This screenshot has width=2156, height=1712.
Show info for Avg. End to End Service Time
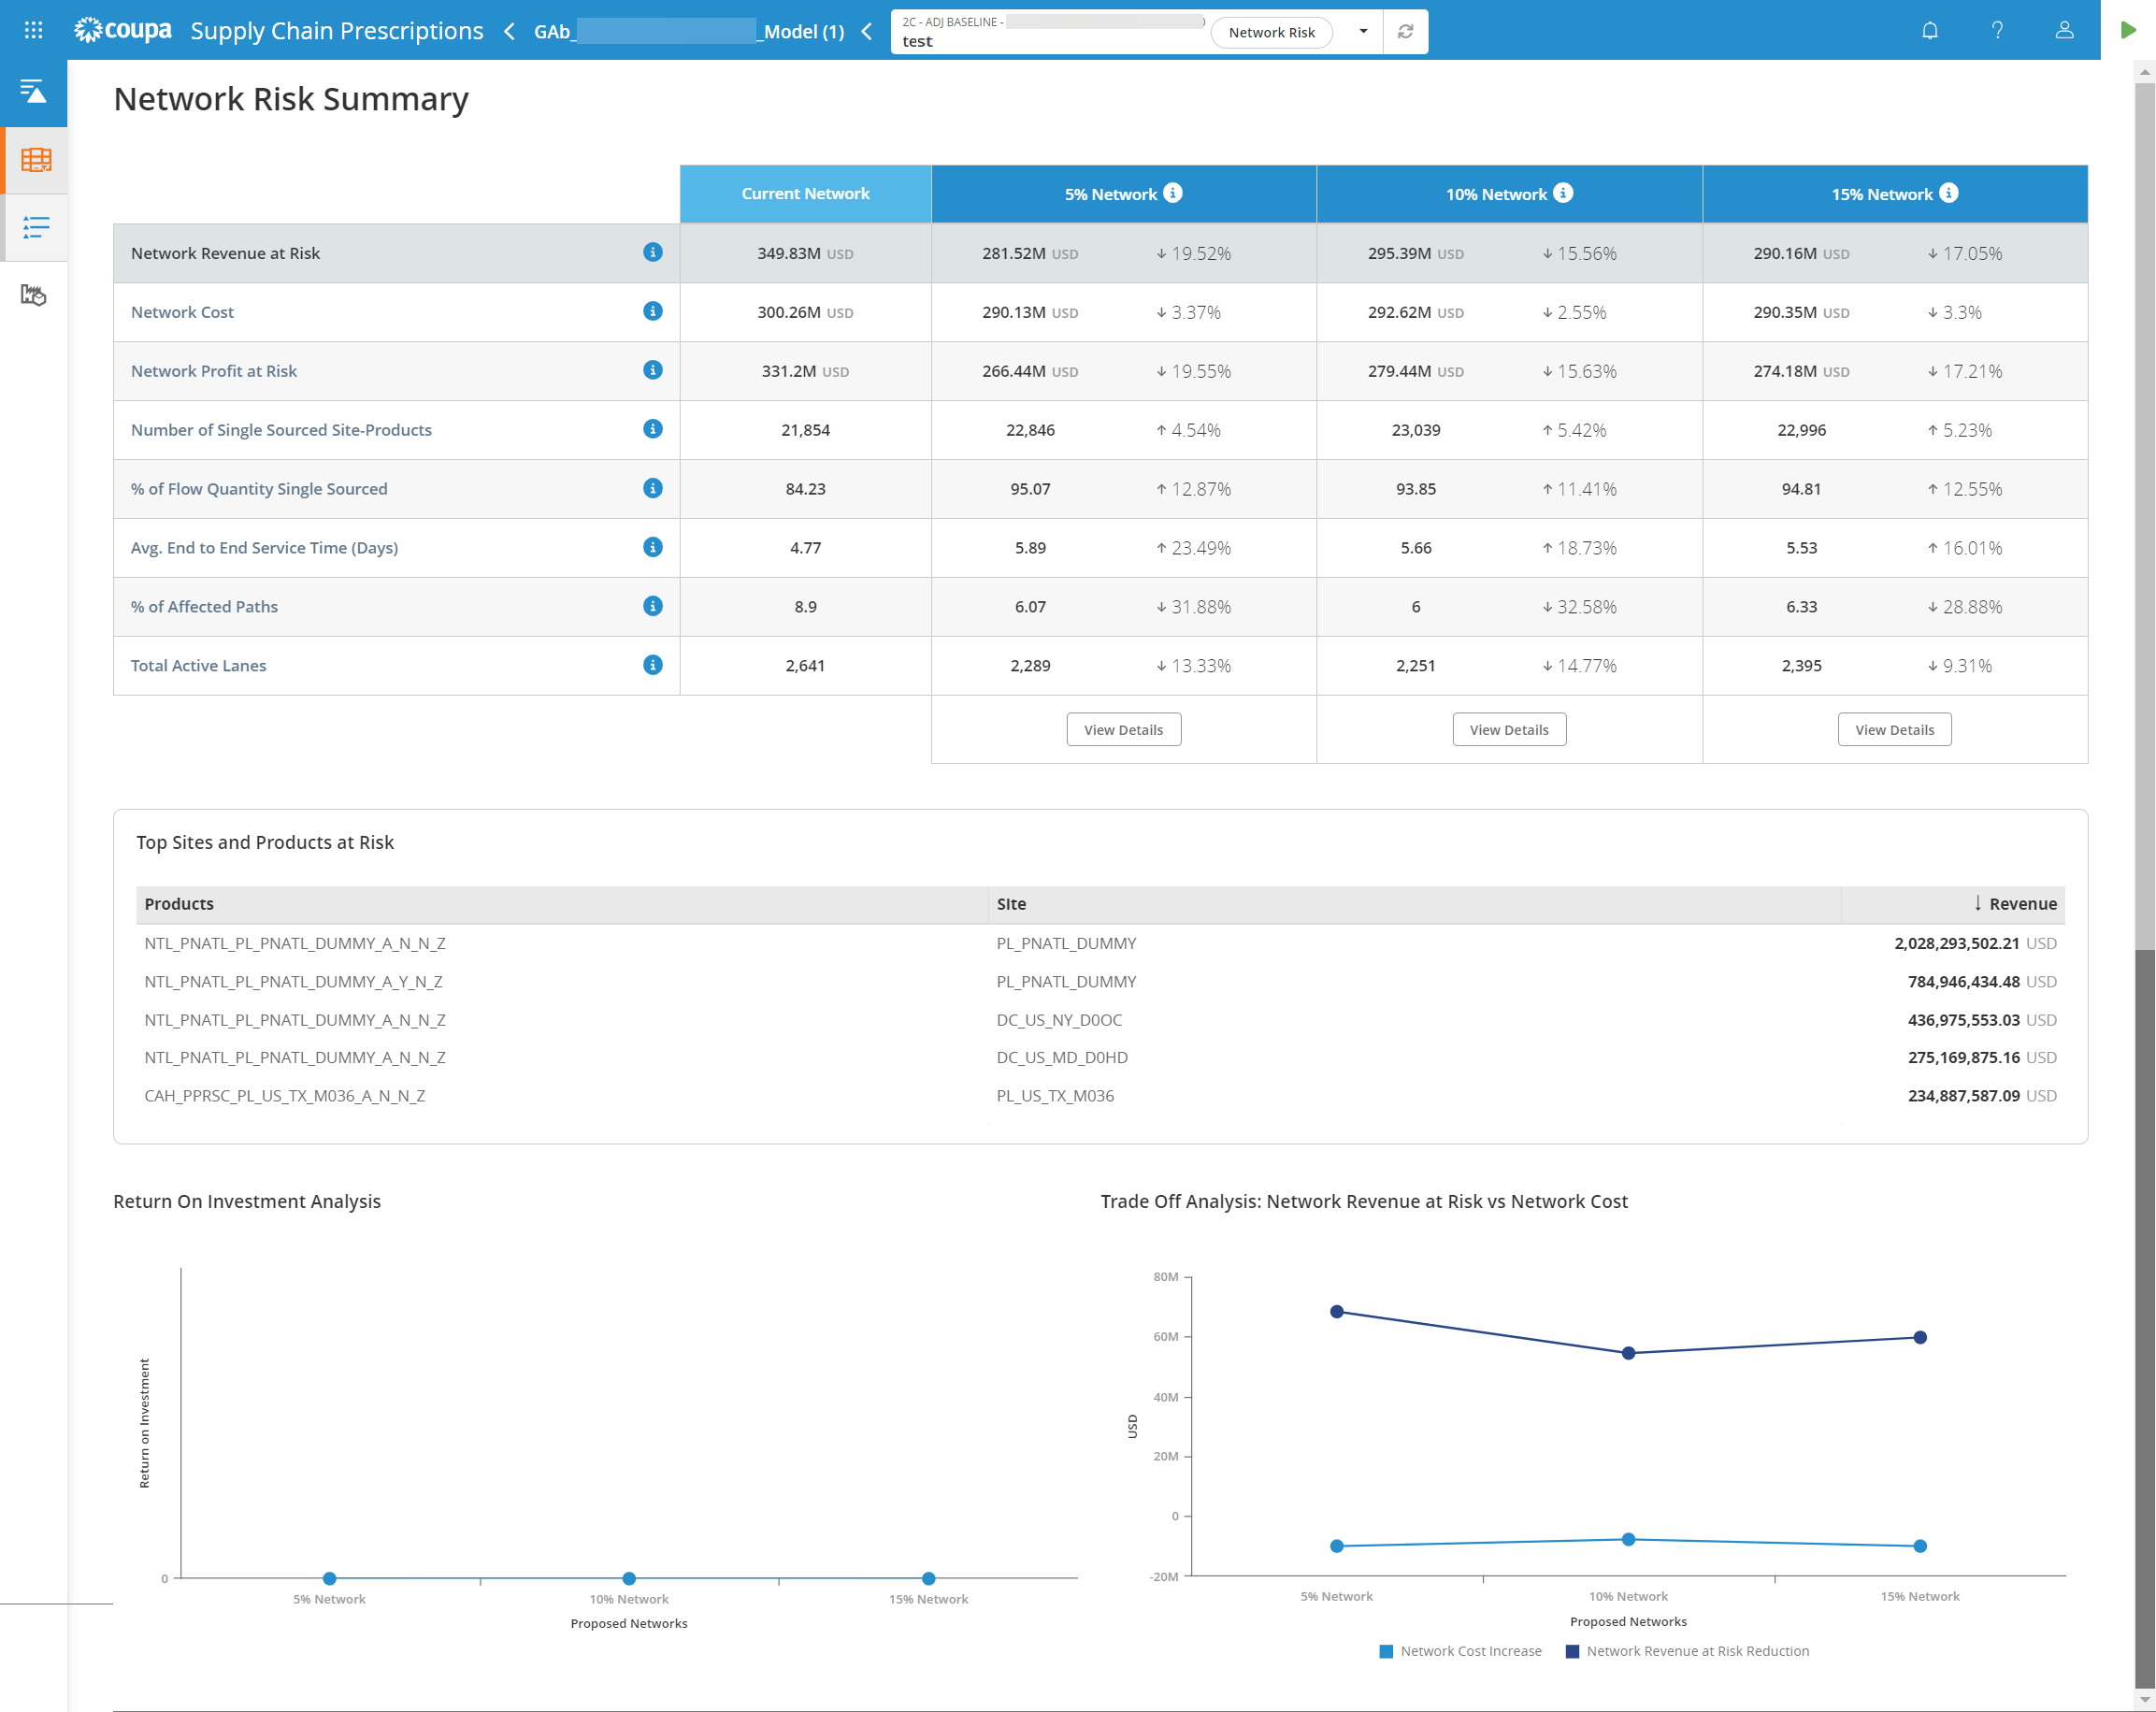point(653,547)
